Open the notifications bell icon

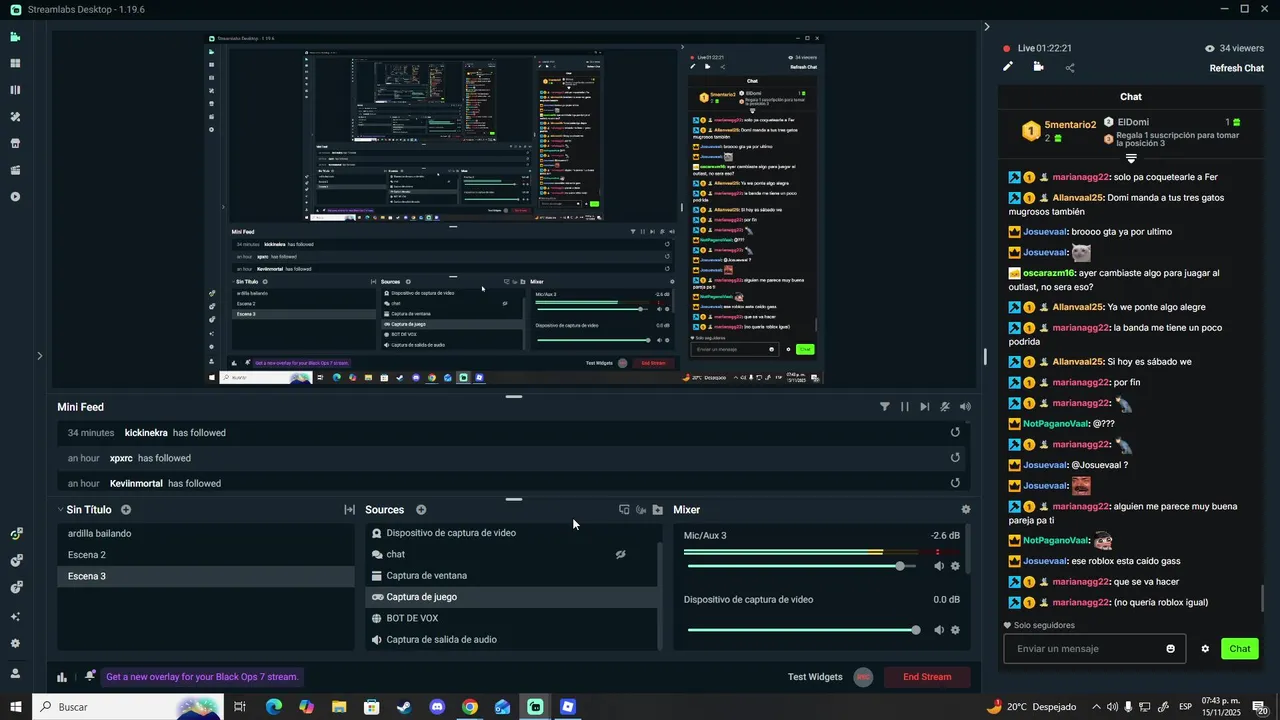coord(90,676)
